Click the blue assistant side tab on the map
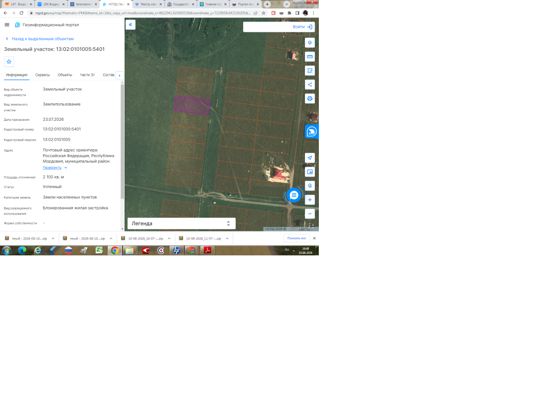560x417 pixels. pyautogui.click(x=311, y=131)
